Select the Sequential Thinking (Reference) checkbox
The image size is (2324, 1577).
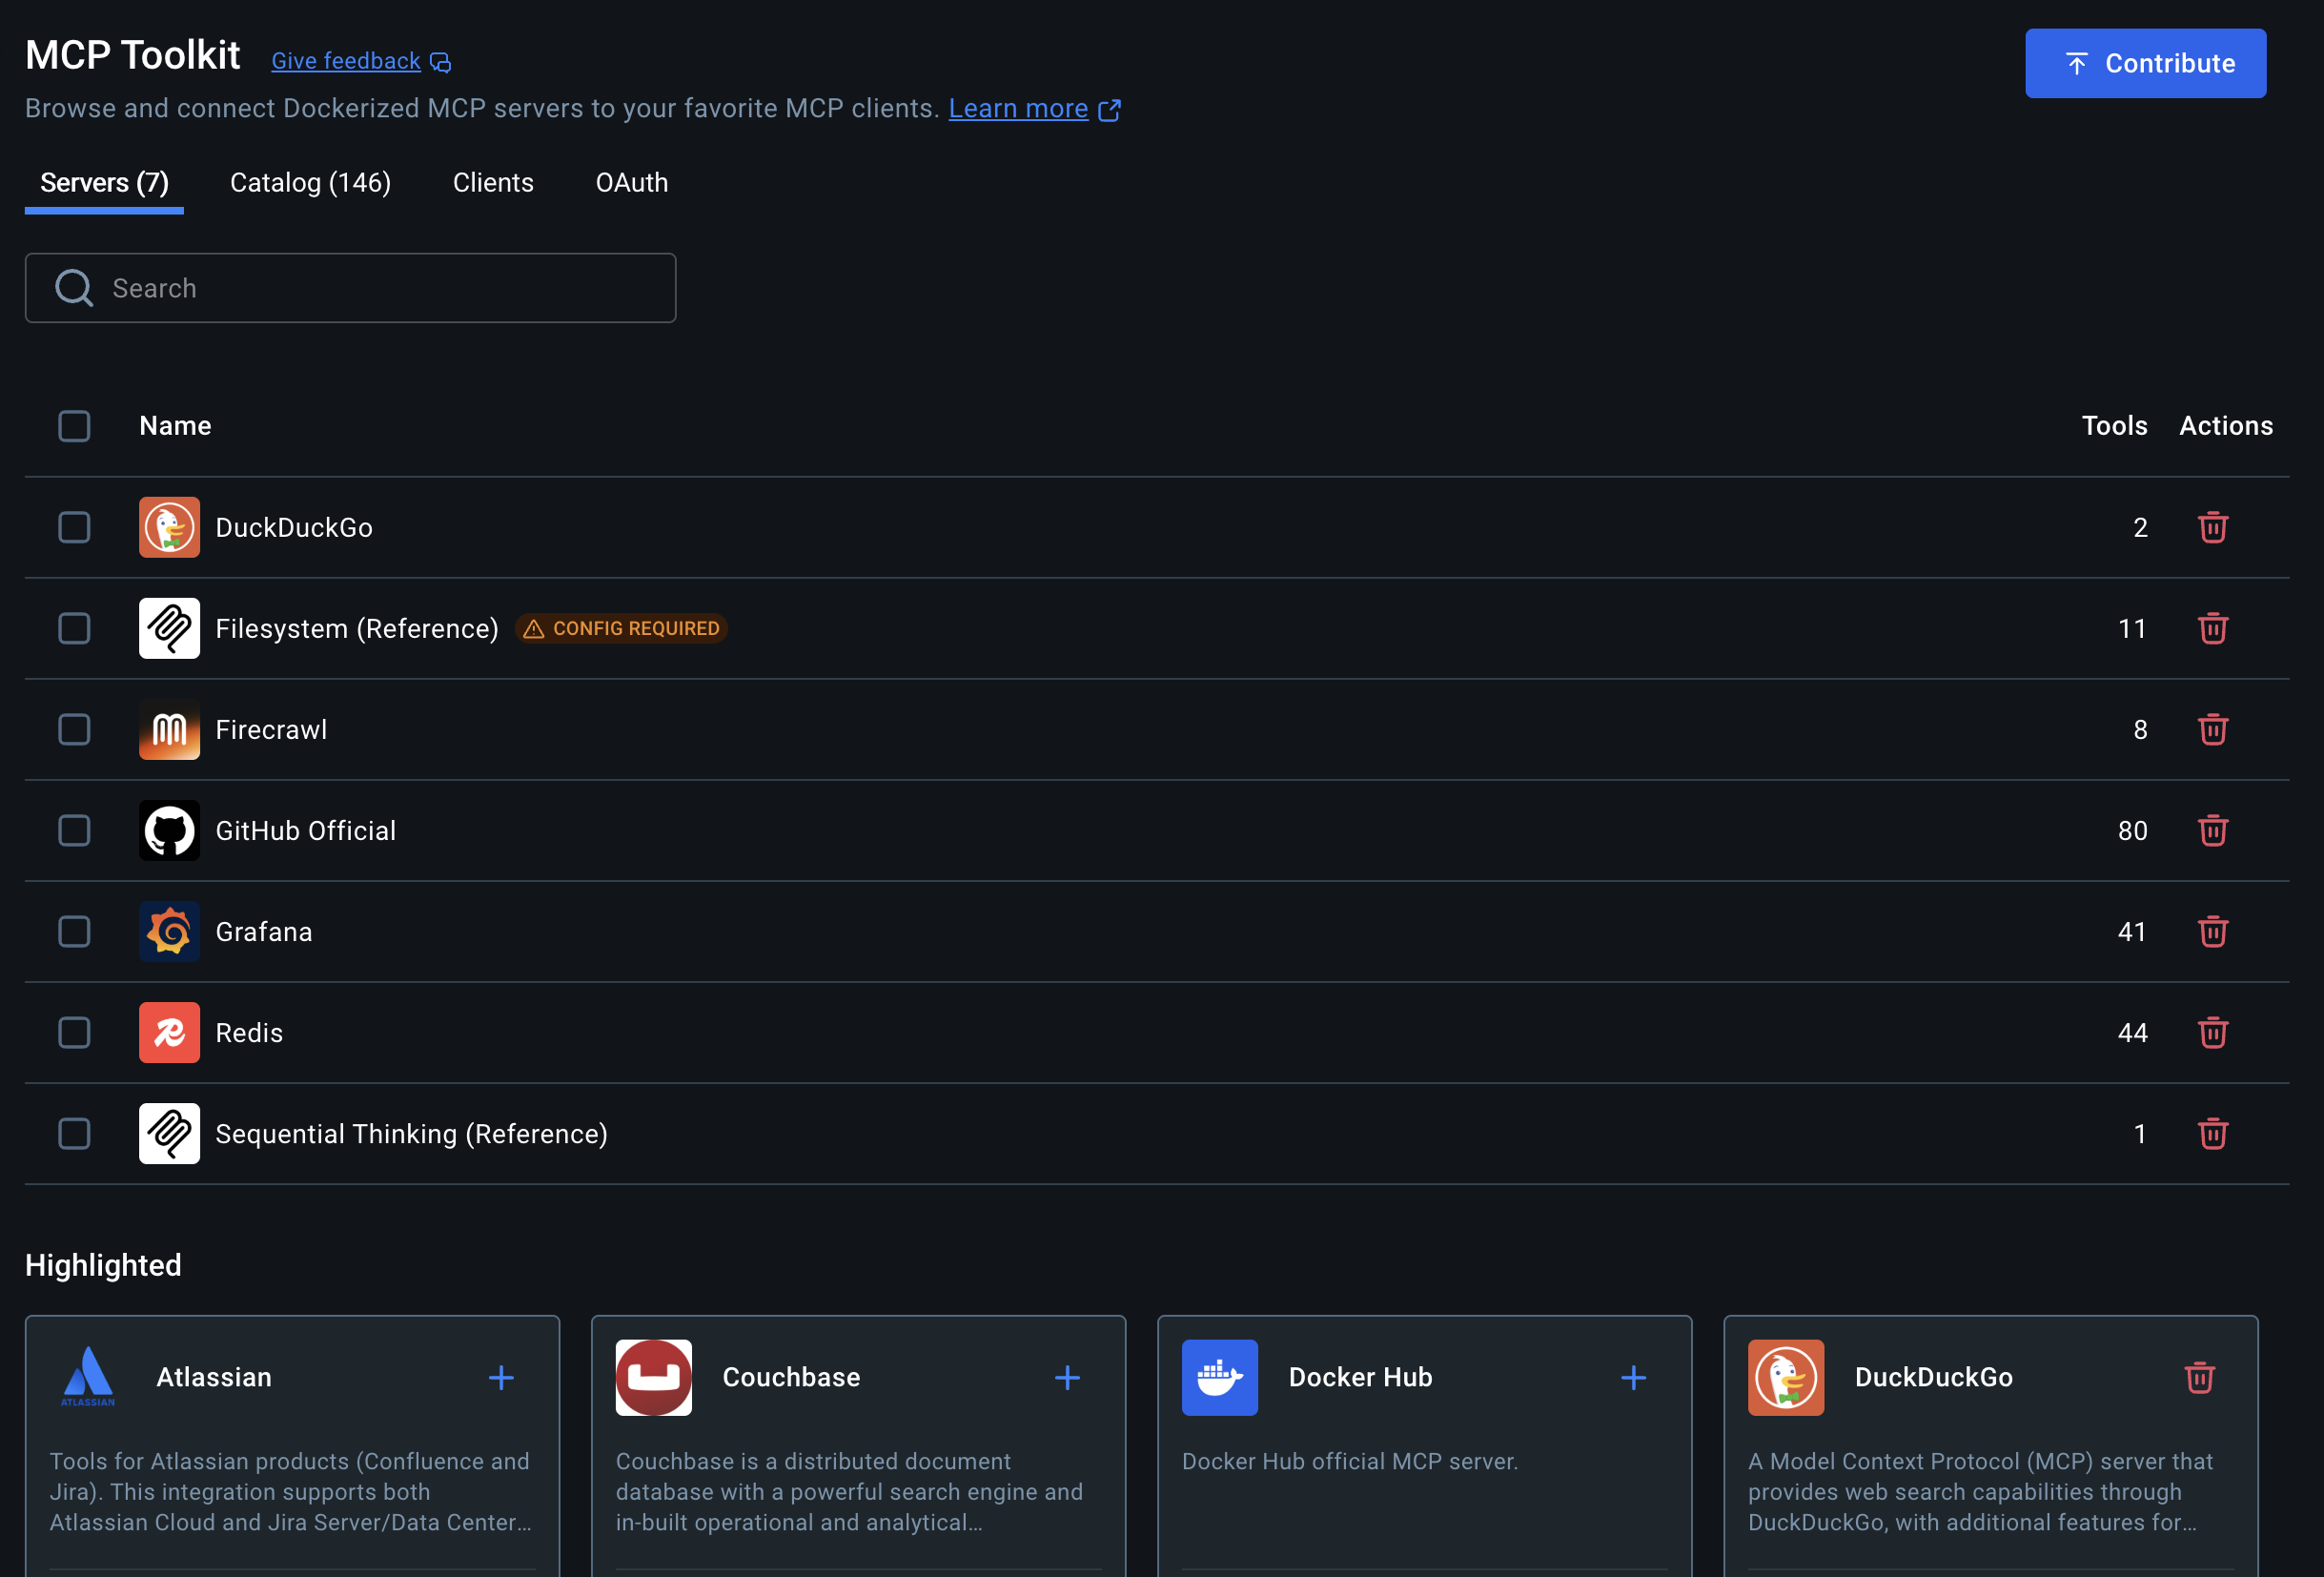point(74,1133)
